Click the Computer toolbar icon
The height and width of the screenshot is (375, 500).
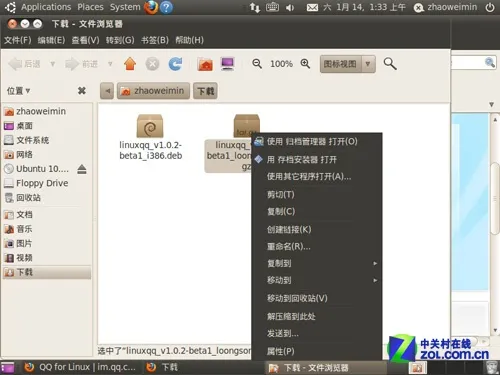pyautogui.click(x=228, y=64)
